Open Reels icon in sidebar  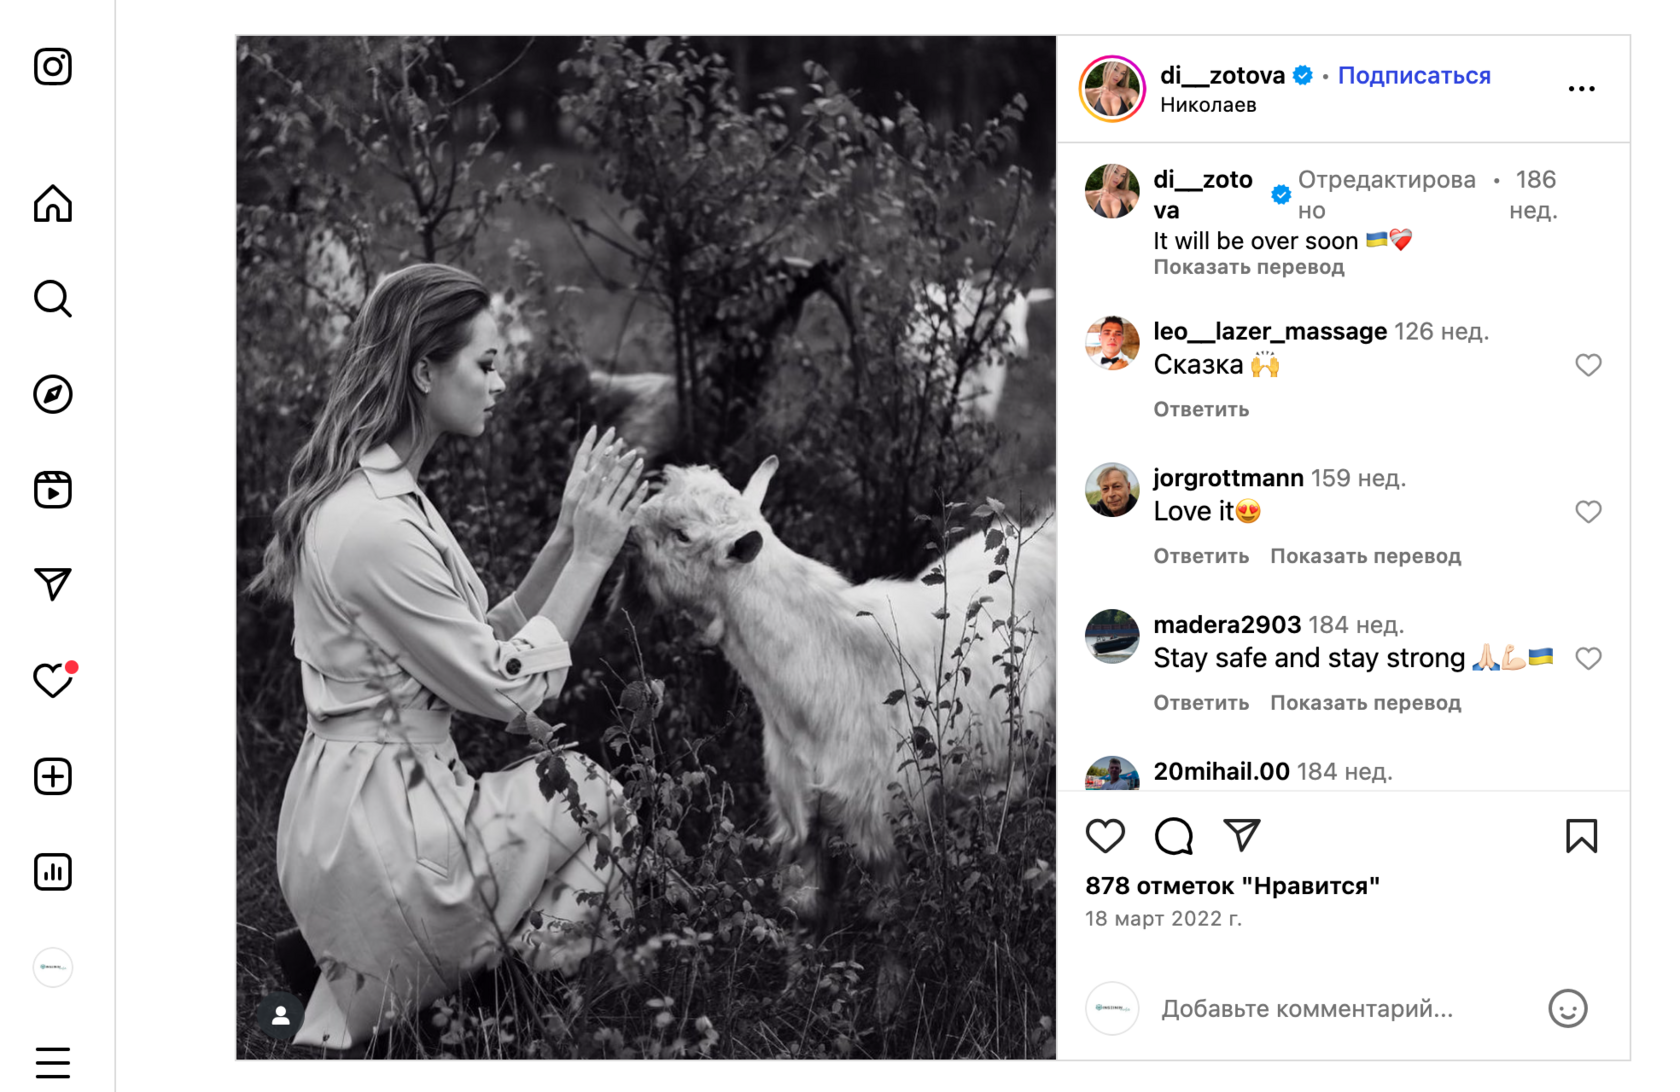[x=53, y=490]
